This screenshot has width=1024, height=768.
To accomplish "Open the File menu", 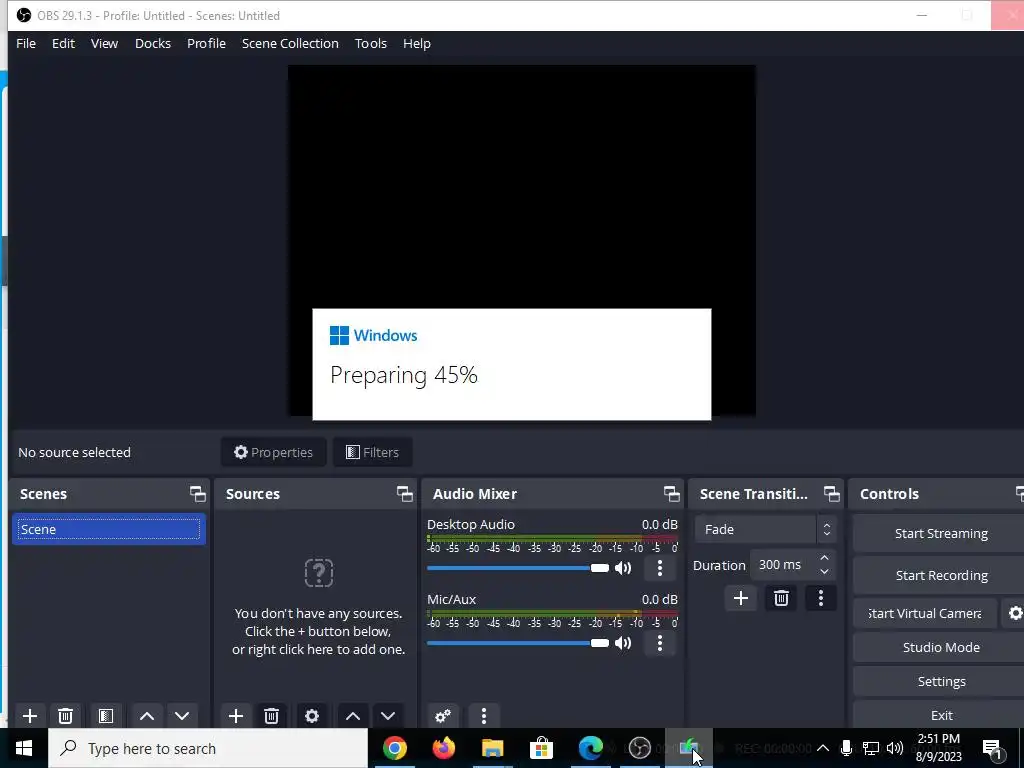I will [x=26, y=43].
